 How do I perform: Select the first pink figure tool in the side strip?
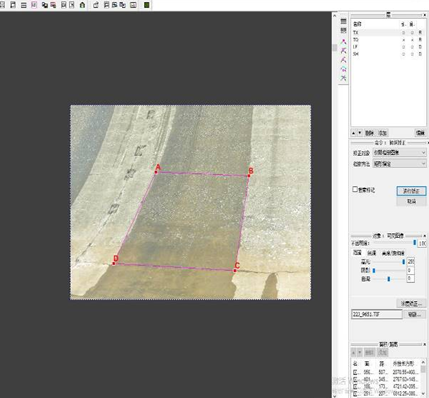click(344, 42)
